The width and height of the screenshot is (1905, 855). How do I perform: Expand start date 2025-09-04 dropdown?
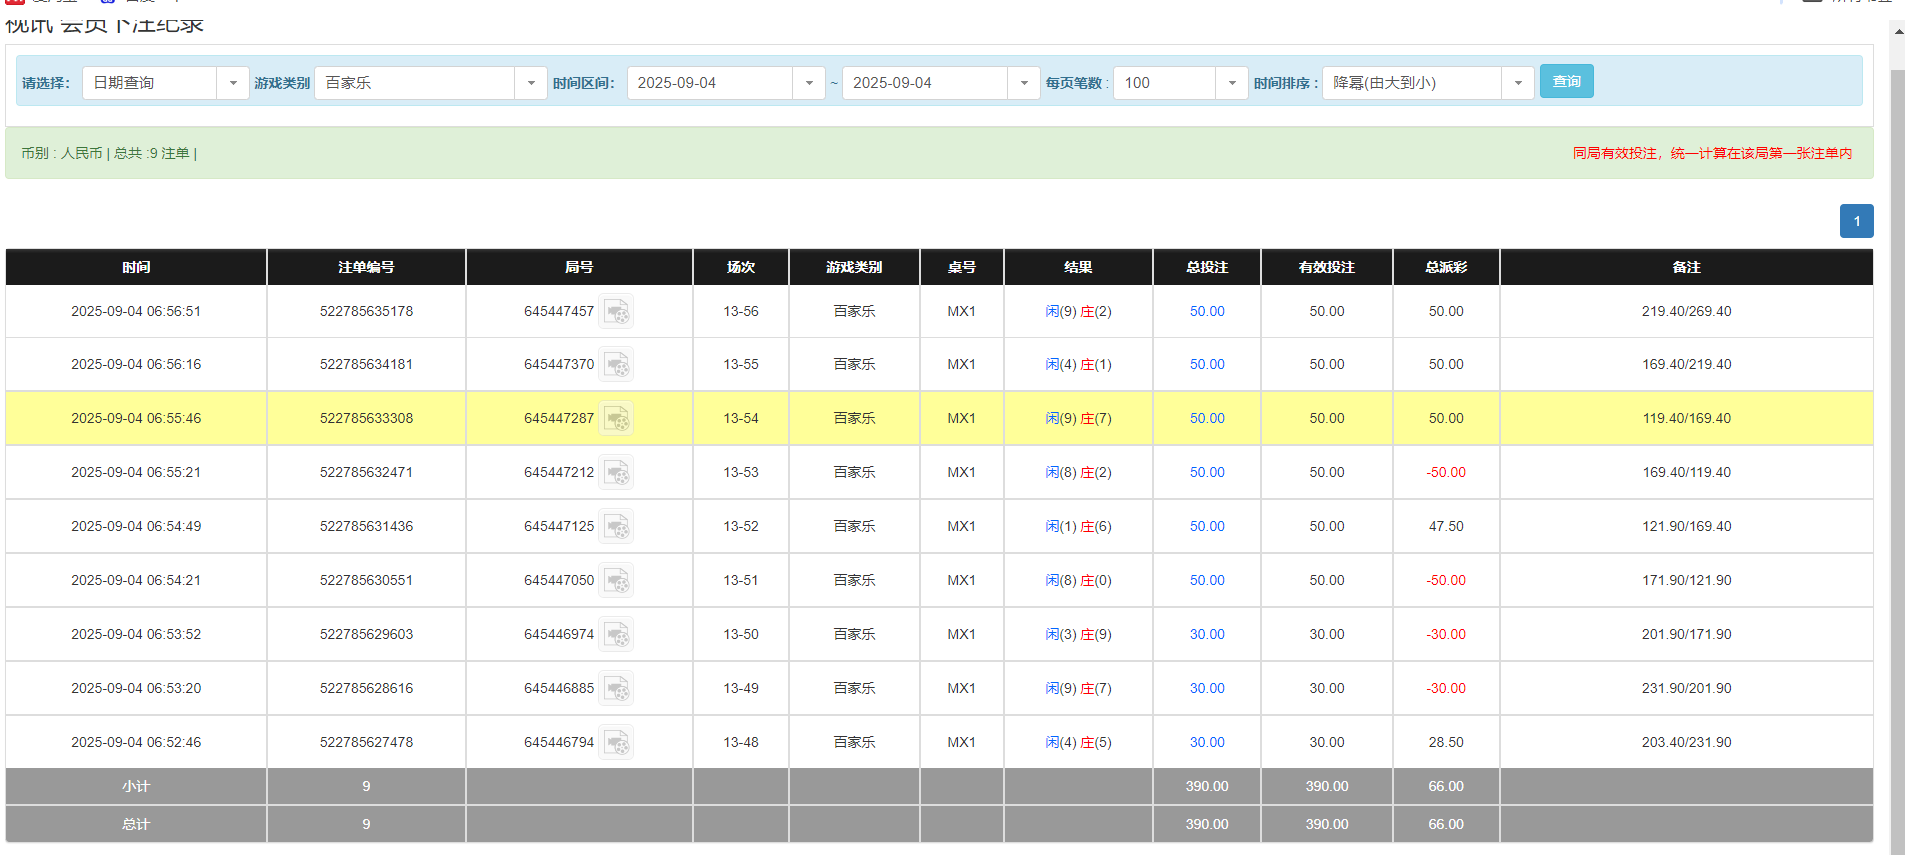tap(808, 83)
